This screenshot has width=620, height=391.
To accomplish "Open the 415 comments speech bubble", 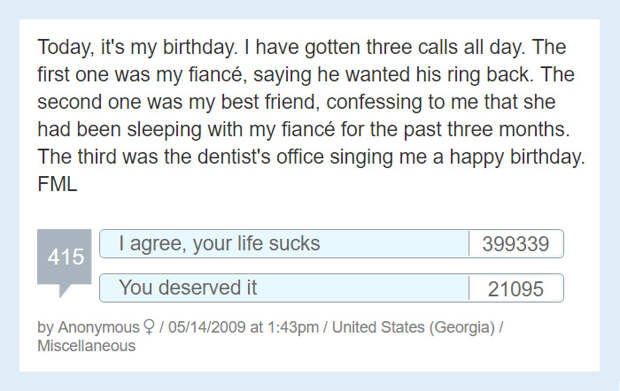I will pyautogui.click(x=64, y=257).
